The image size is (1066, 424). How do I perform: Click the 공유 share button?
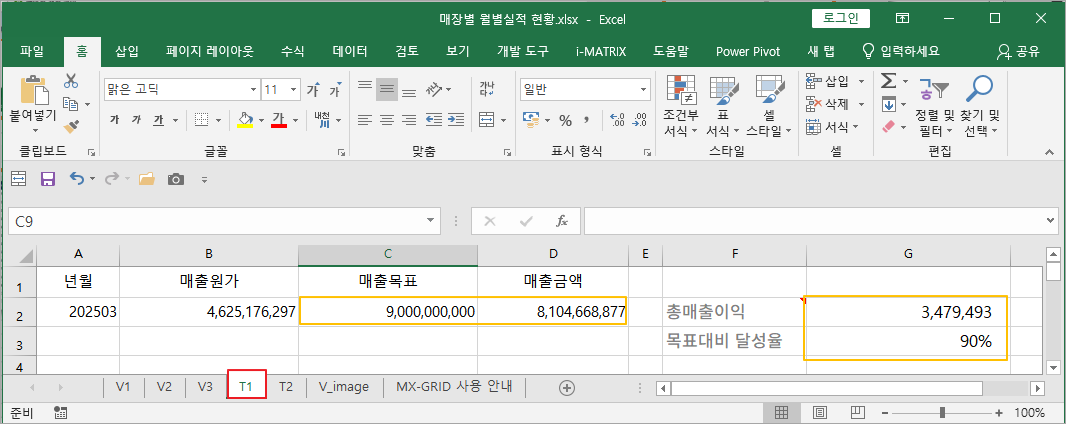point(1019,51)
